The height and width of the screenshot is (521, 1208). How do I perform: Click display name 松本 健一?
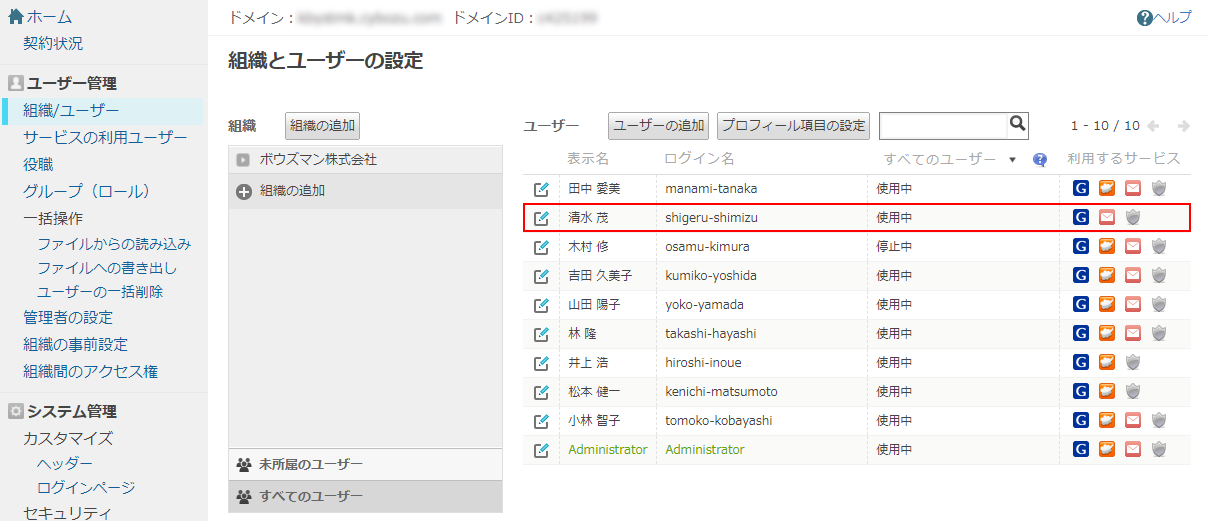pos(594,391)
